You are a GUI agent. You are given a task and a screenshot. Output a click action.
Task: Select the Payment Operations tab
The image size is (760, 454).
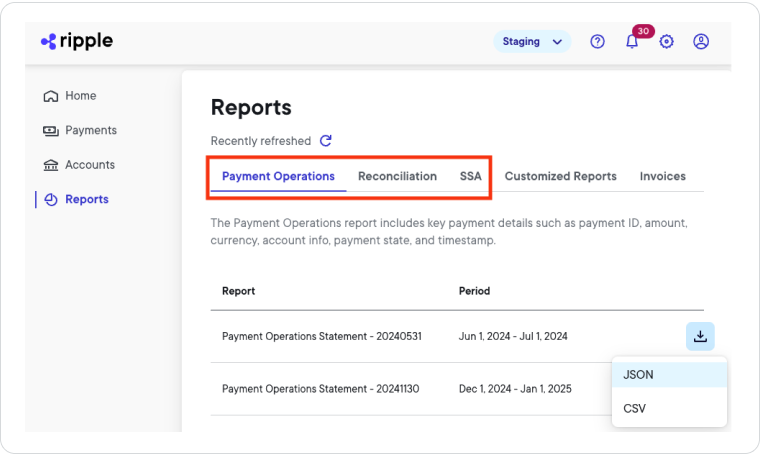pos(278,176)
